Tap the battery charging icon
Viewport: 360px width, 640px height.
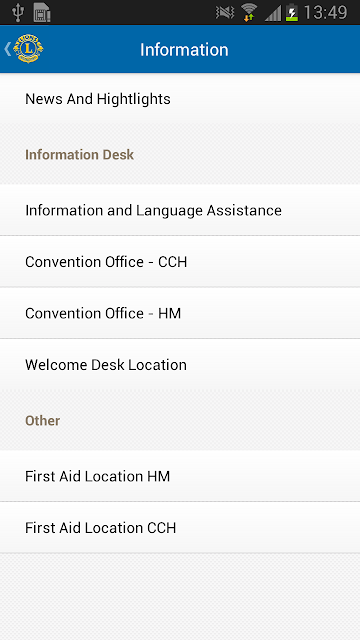(x=291, y=12)
